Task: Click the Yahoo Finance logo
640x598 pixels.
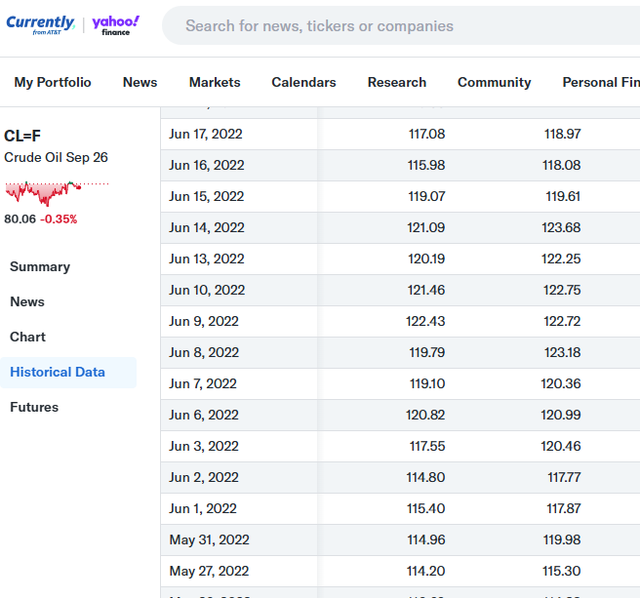Action: coord(116,25)
